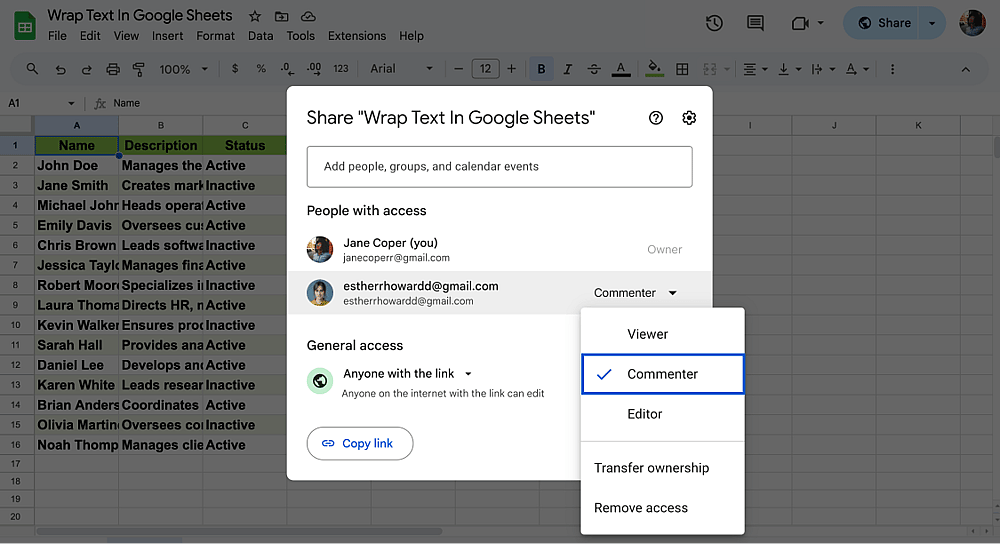Undo the last action

pos(61,69)
